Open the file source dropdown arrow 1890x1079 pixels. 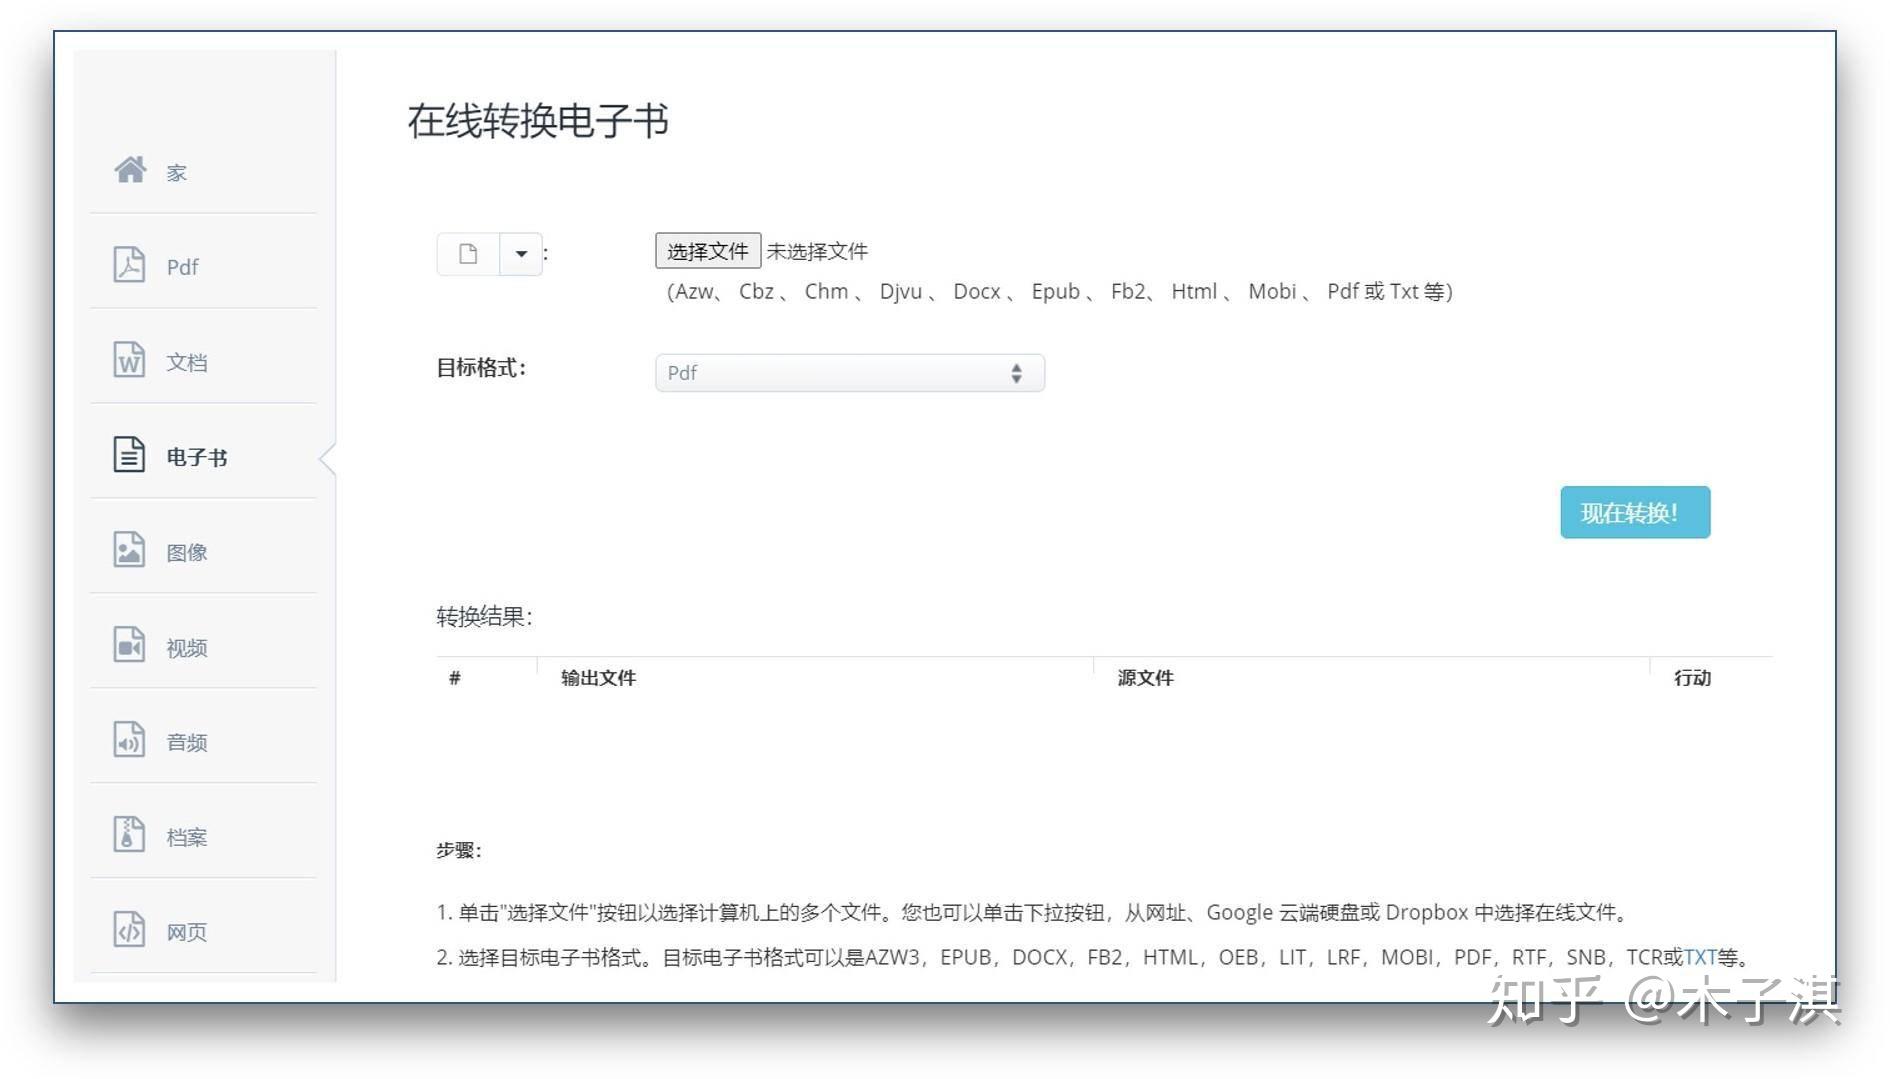521,254
